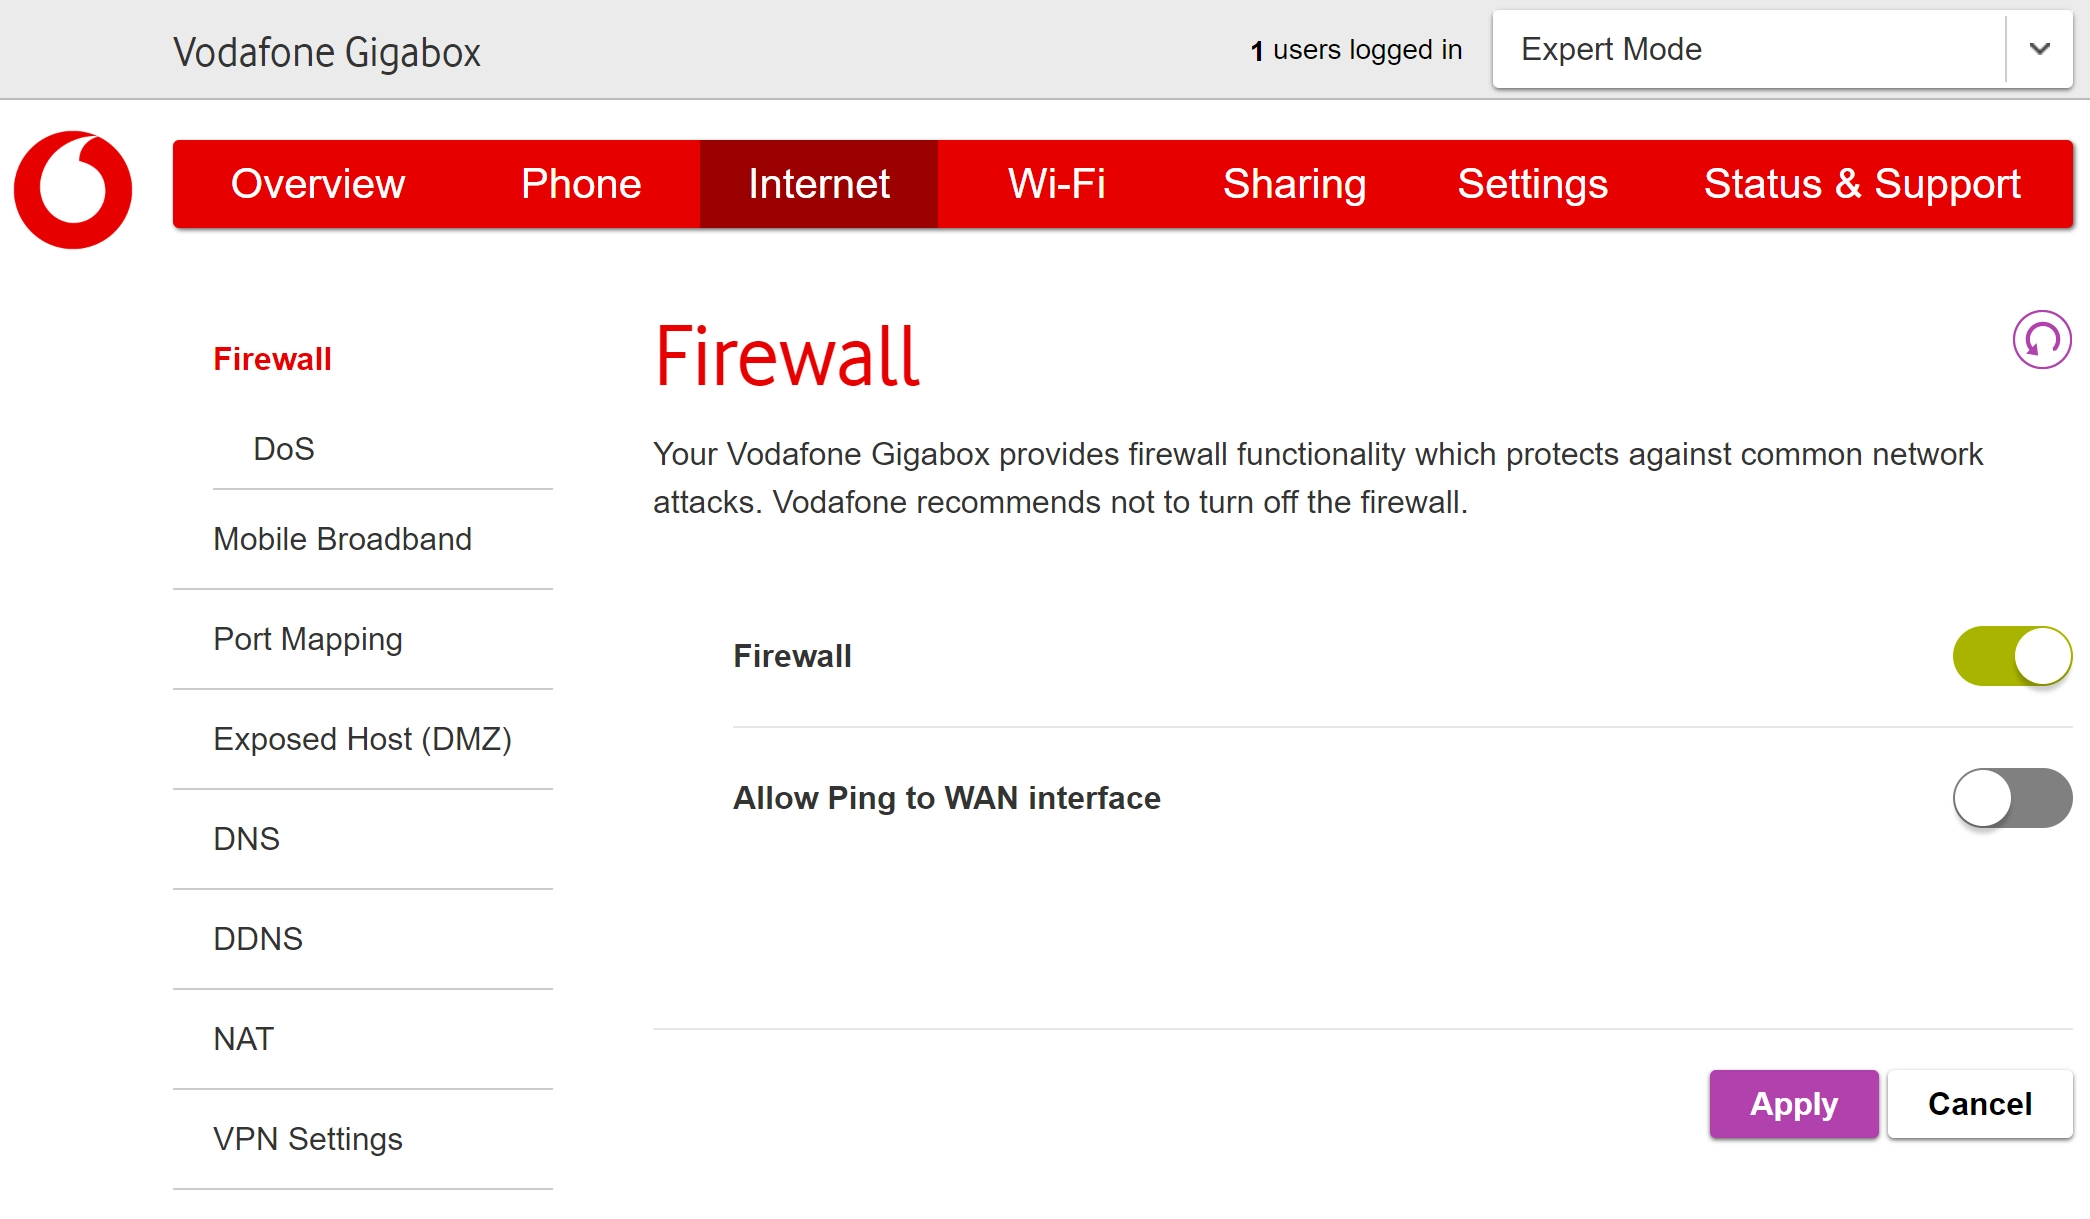Select DDNS in the sidebar
2090x1219 pixels.
258,939
